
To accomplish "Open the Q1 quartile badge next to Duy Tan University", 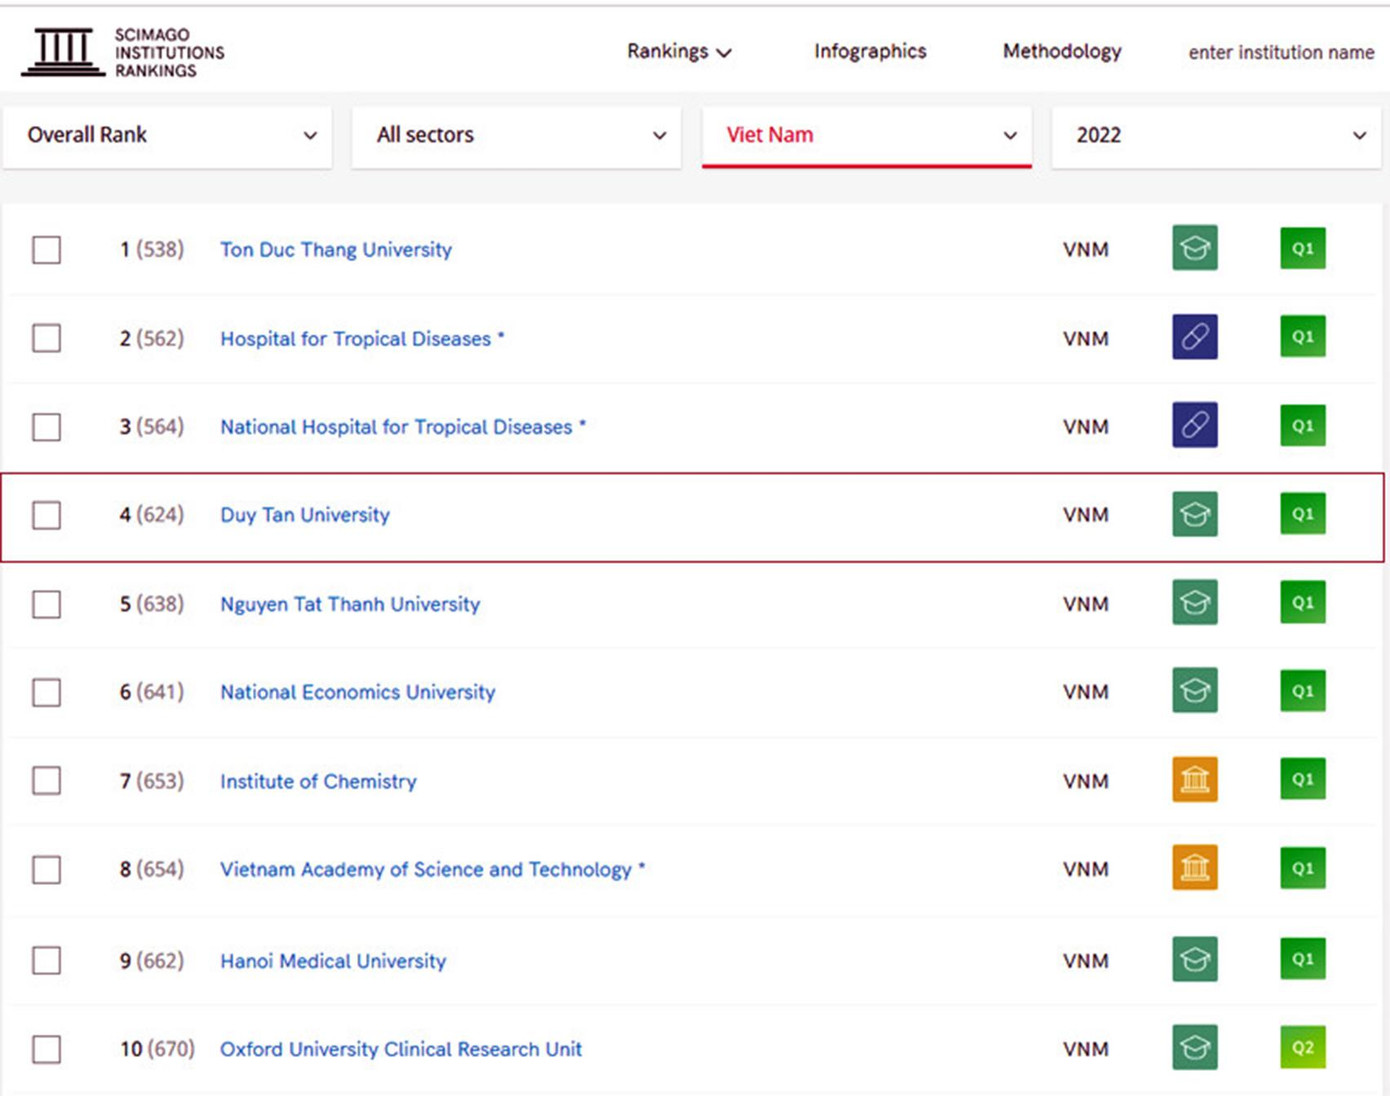I will [1301, 513].
